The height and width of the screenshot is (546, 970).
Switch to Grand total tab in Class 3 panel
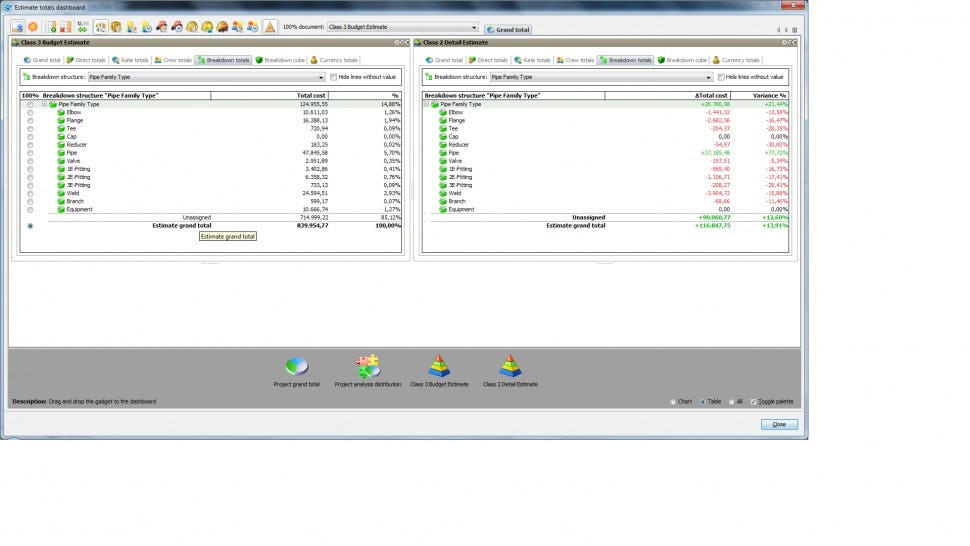(42, 60)
